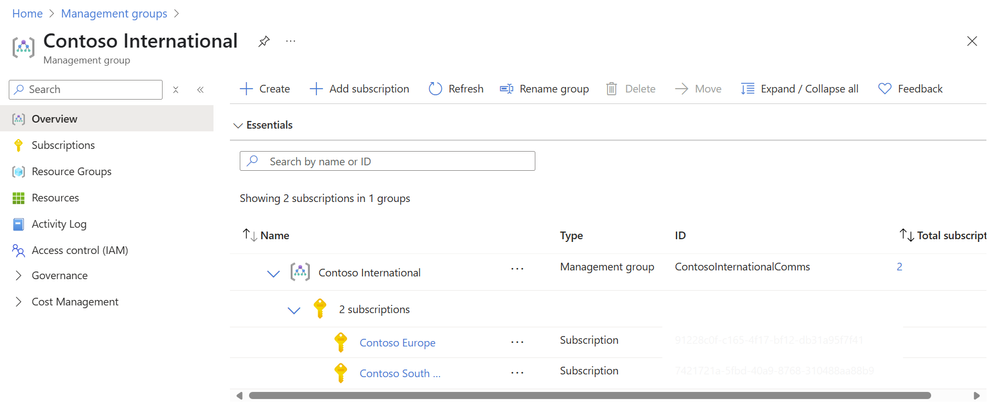
Task: Open the ellipsis menu beside the page title
Action: [291, 41]
